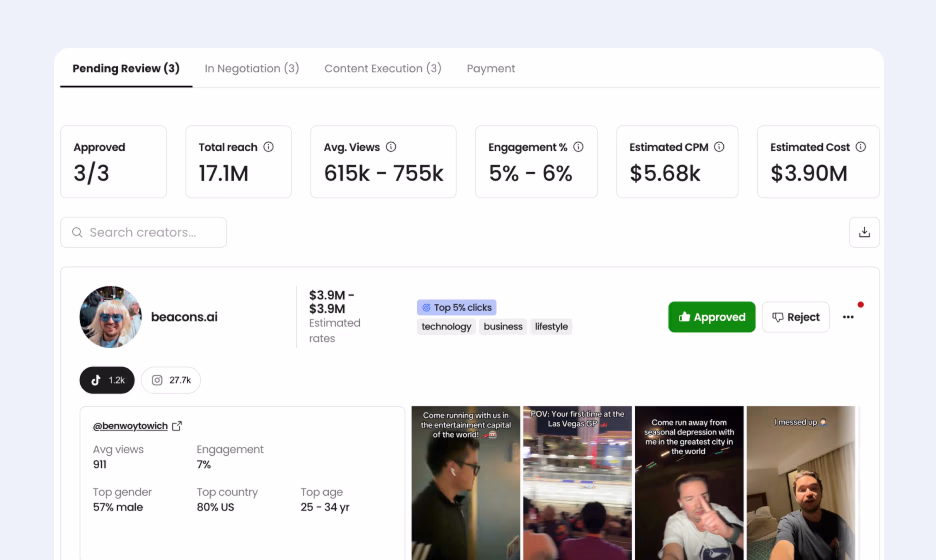Click the beacons.ai creator avatar
The height and width of the screenshot is (560, 936).
[x=110, y=317]
